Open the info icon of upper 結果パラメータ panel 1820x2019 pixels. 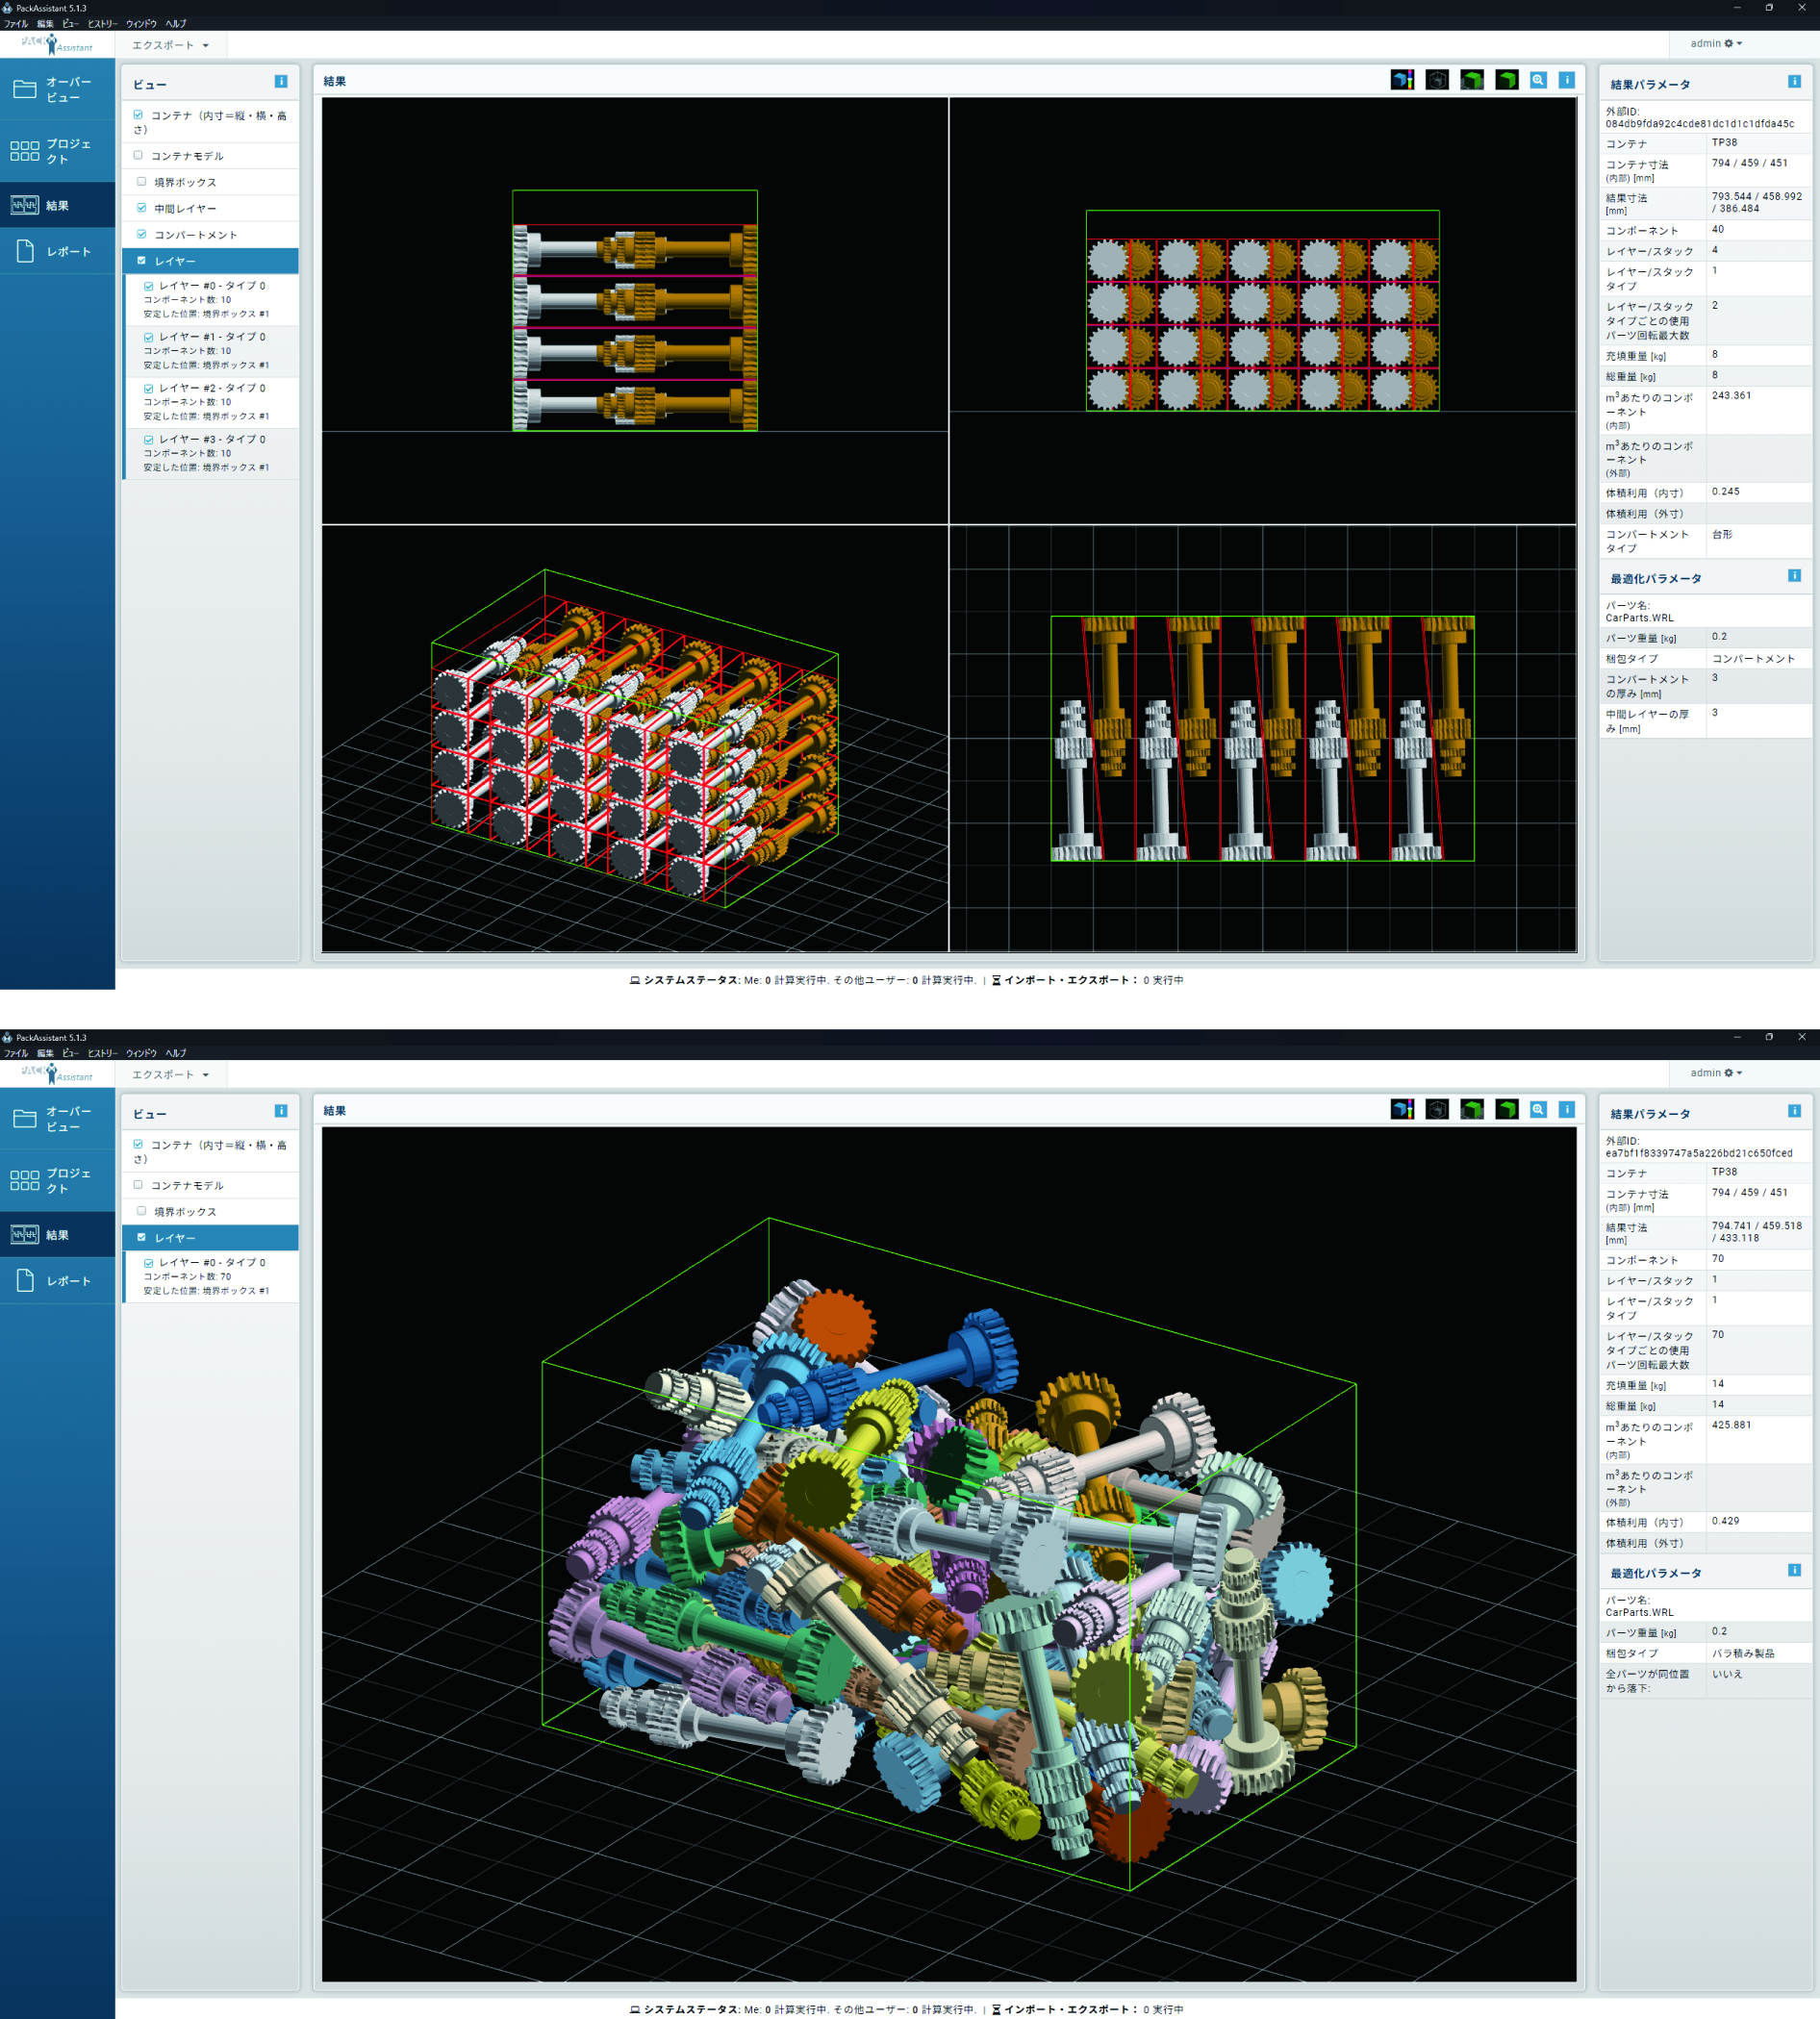(1794, 82)
